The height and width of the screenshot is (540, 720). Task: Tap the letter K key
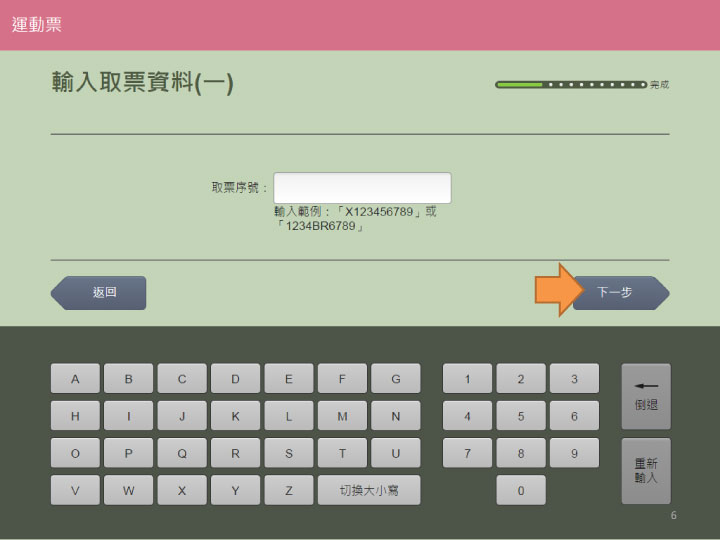235,416
